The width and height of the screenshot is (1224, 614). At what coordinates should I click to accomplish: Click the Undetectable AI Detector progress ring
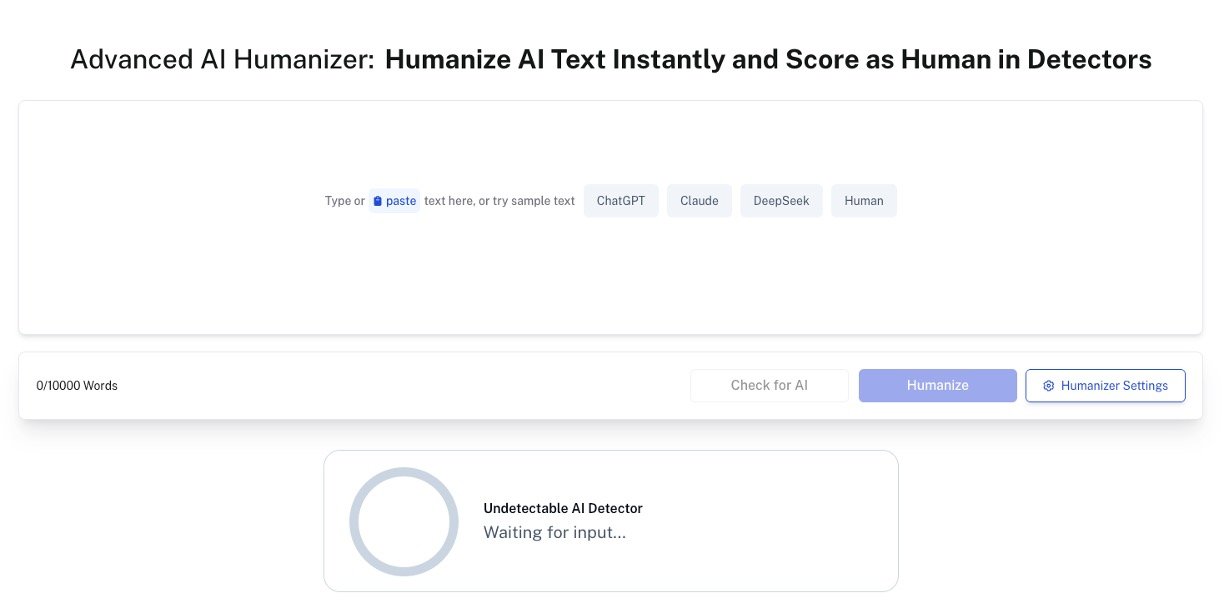(404, 521)
